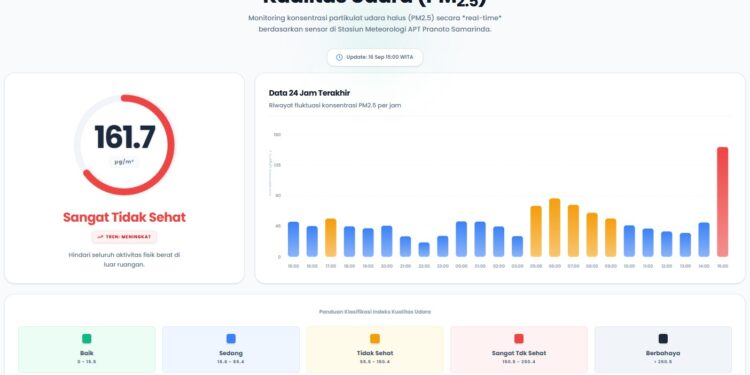Click the Riwayat fluktuasi konsentrasi PM2.5 subtitle
The width and height of the screenshot is (750, 375).
(x=335, y=105)
